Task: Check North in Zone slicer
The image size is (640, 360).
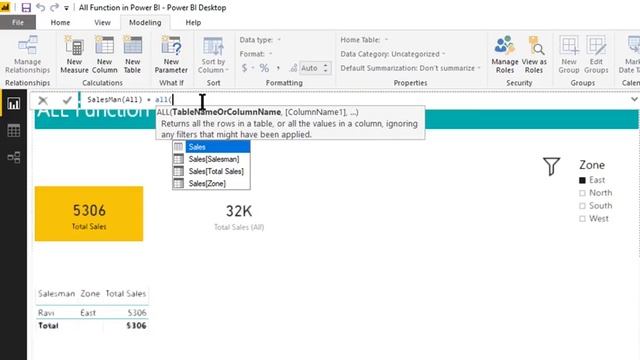Action: pyautogui.click(x=582, y=193)
